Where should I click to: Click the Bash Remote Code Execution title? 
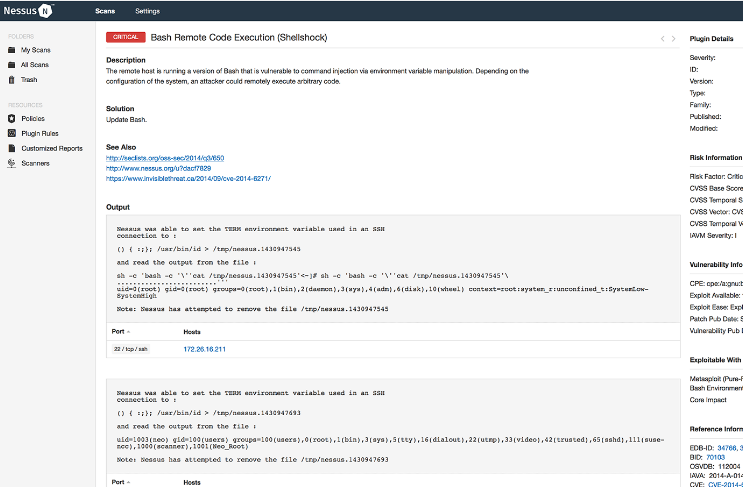click(239, 37)
